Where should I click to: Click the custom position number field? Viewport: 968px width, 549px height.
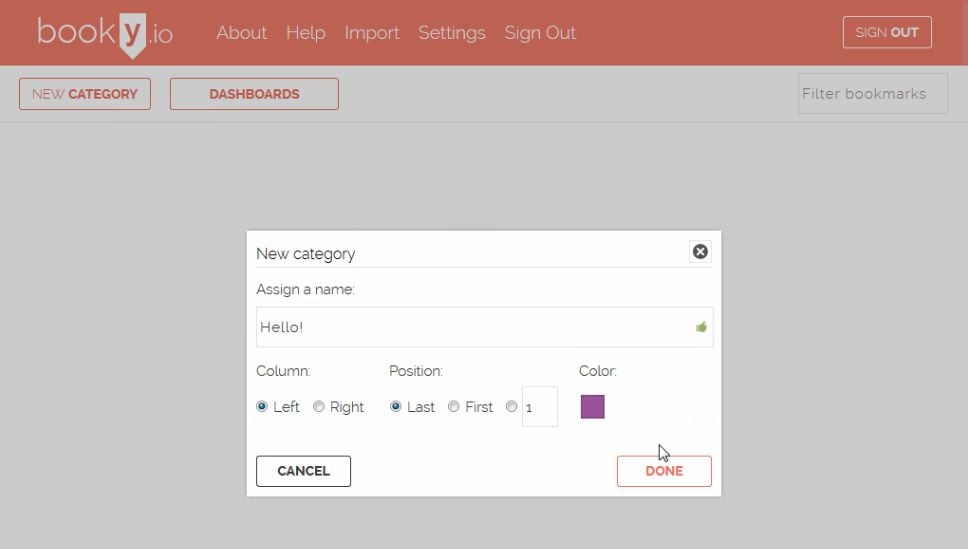(x=540, y=408)
